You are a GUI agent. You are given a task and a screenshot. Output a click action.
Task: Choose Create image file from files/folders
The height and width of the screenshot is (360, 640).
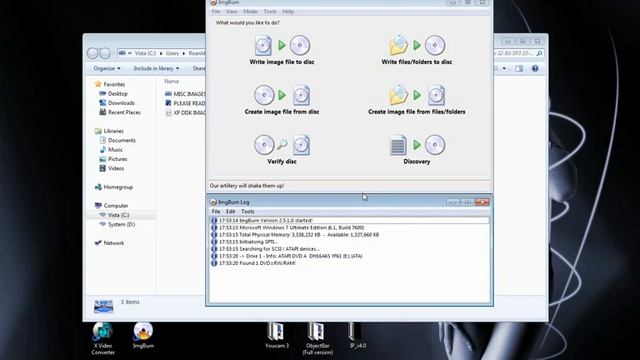pyautogui.click(x=417, y=100)
